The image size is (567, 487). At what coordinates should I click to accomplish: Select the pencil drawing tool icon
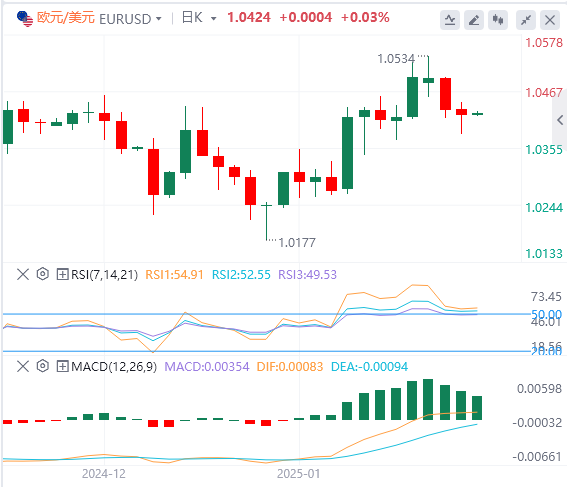pos(474,20)
